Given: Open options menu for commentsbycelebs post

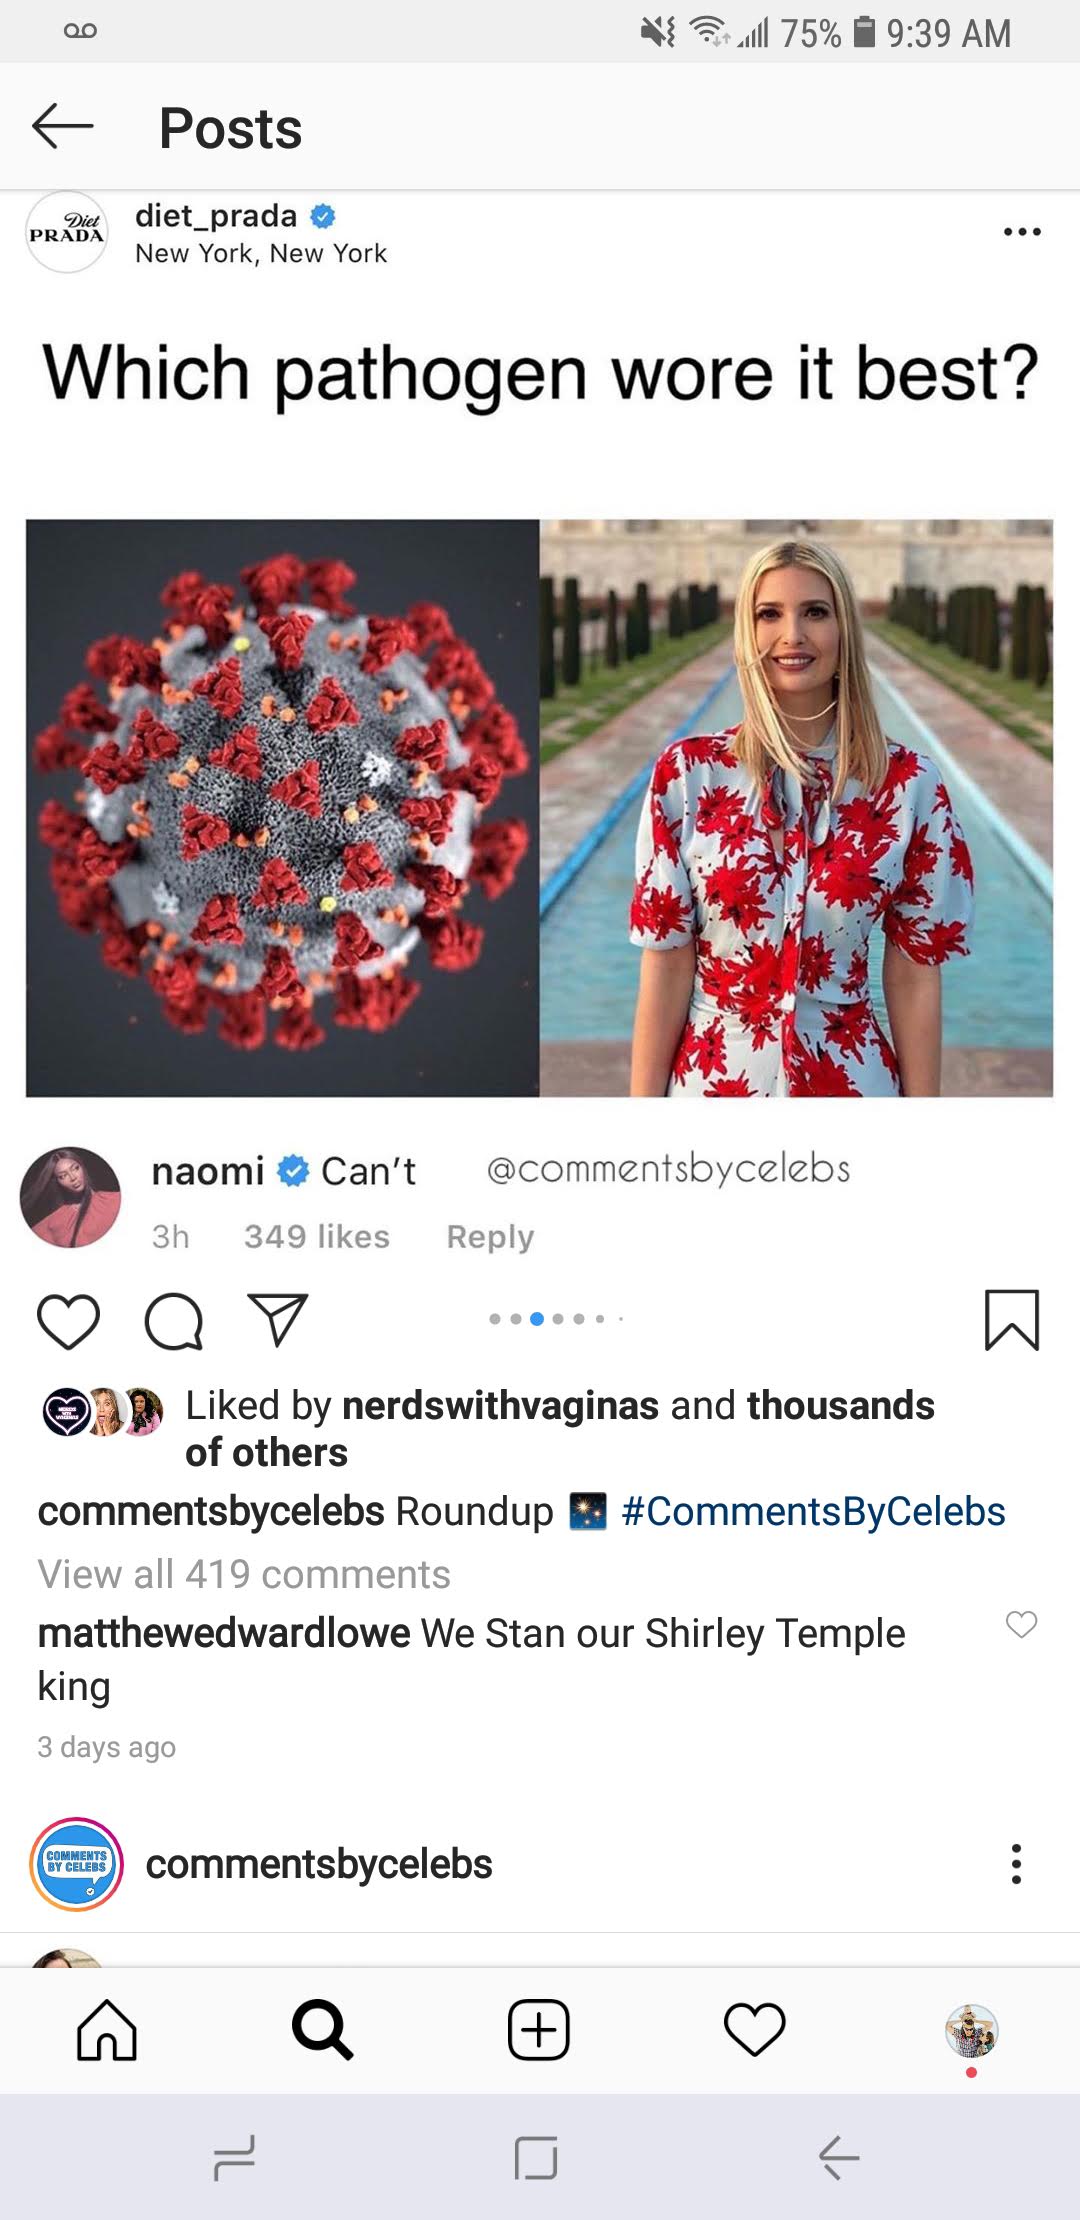Looking at the screenshot, I should pos(1016,1864).
